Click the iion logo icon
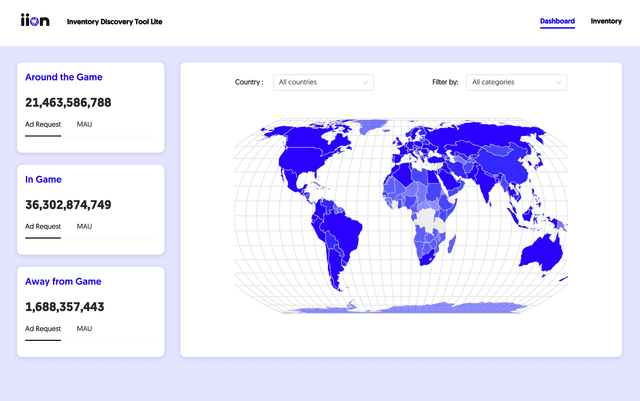This screenshot has width=640, height=401. tap(35, 21)
